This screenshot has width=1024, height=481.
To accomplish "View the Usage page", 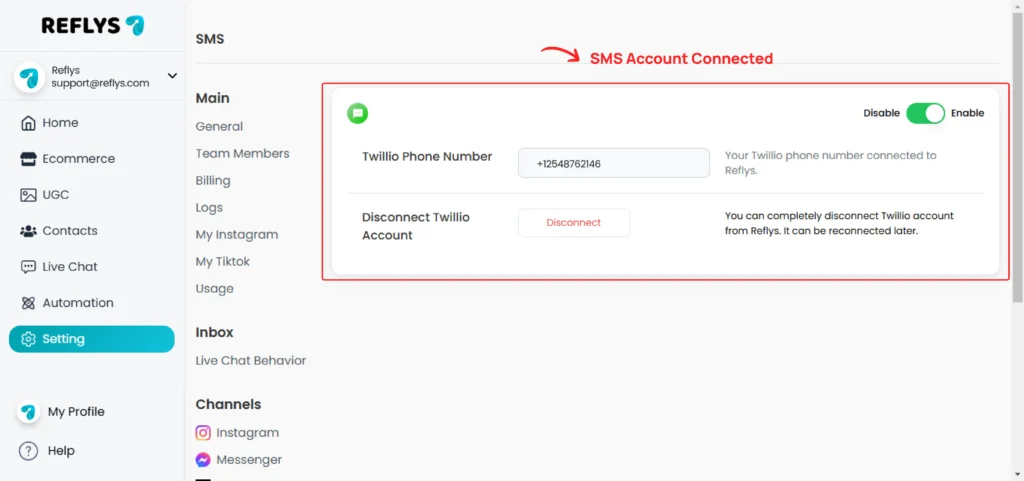I will 214,288.
